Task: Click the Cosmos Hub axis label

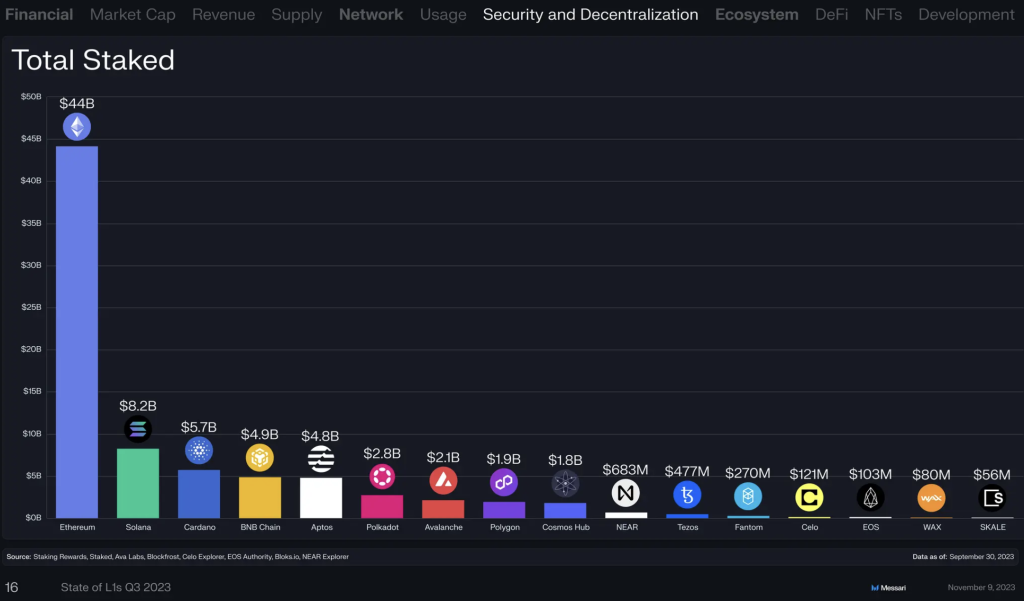Action: pyautogui.click(x=566, y=527)
